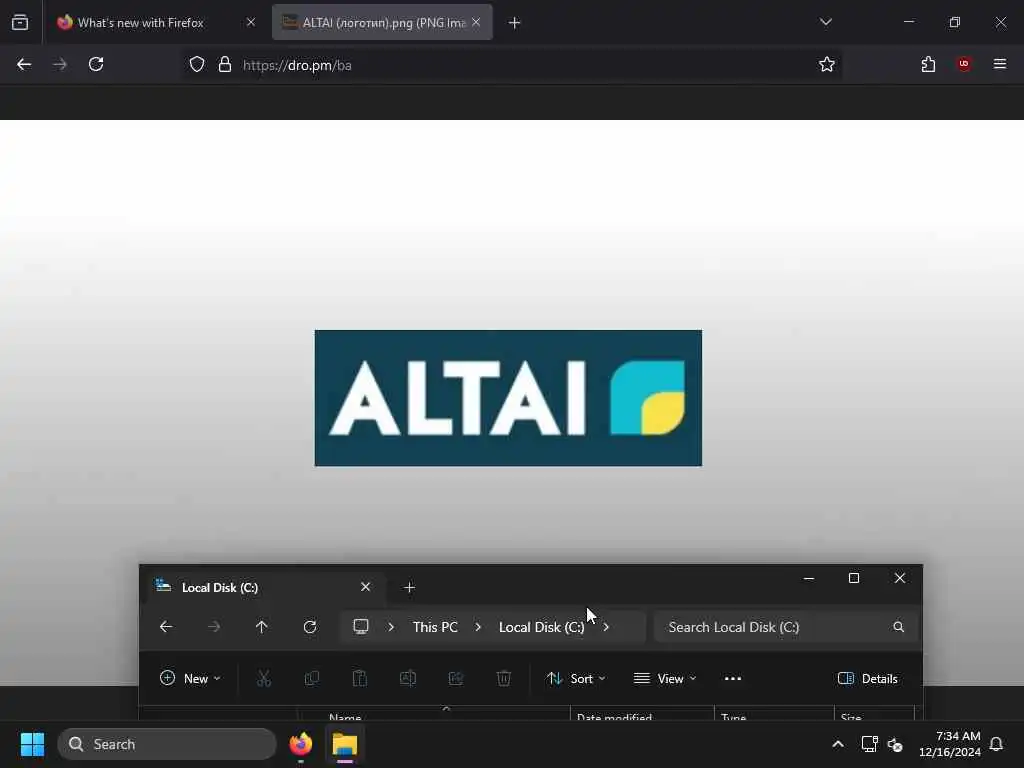Image resolution: width=1024 pixels, height=768 pixels.
Task: Click the Paste clipboard icon
Action: pyautogui.click(x=360, y=679)
